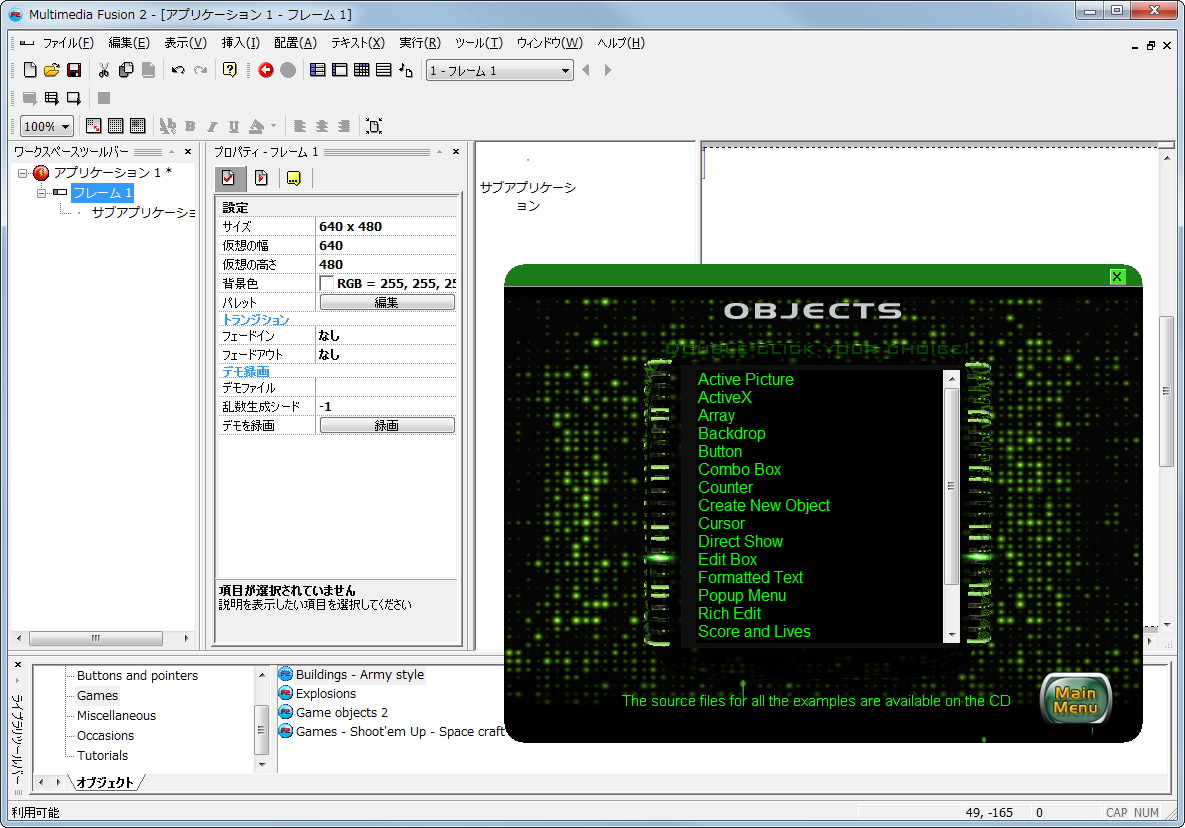This screenshot has height=828, width=1185.
Task: Open the event list editor icon
Action: 384,70
